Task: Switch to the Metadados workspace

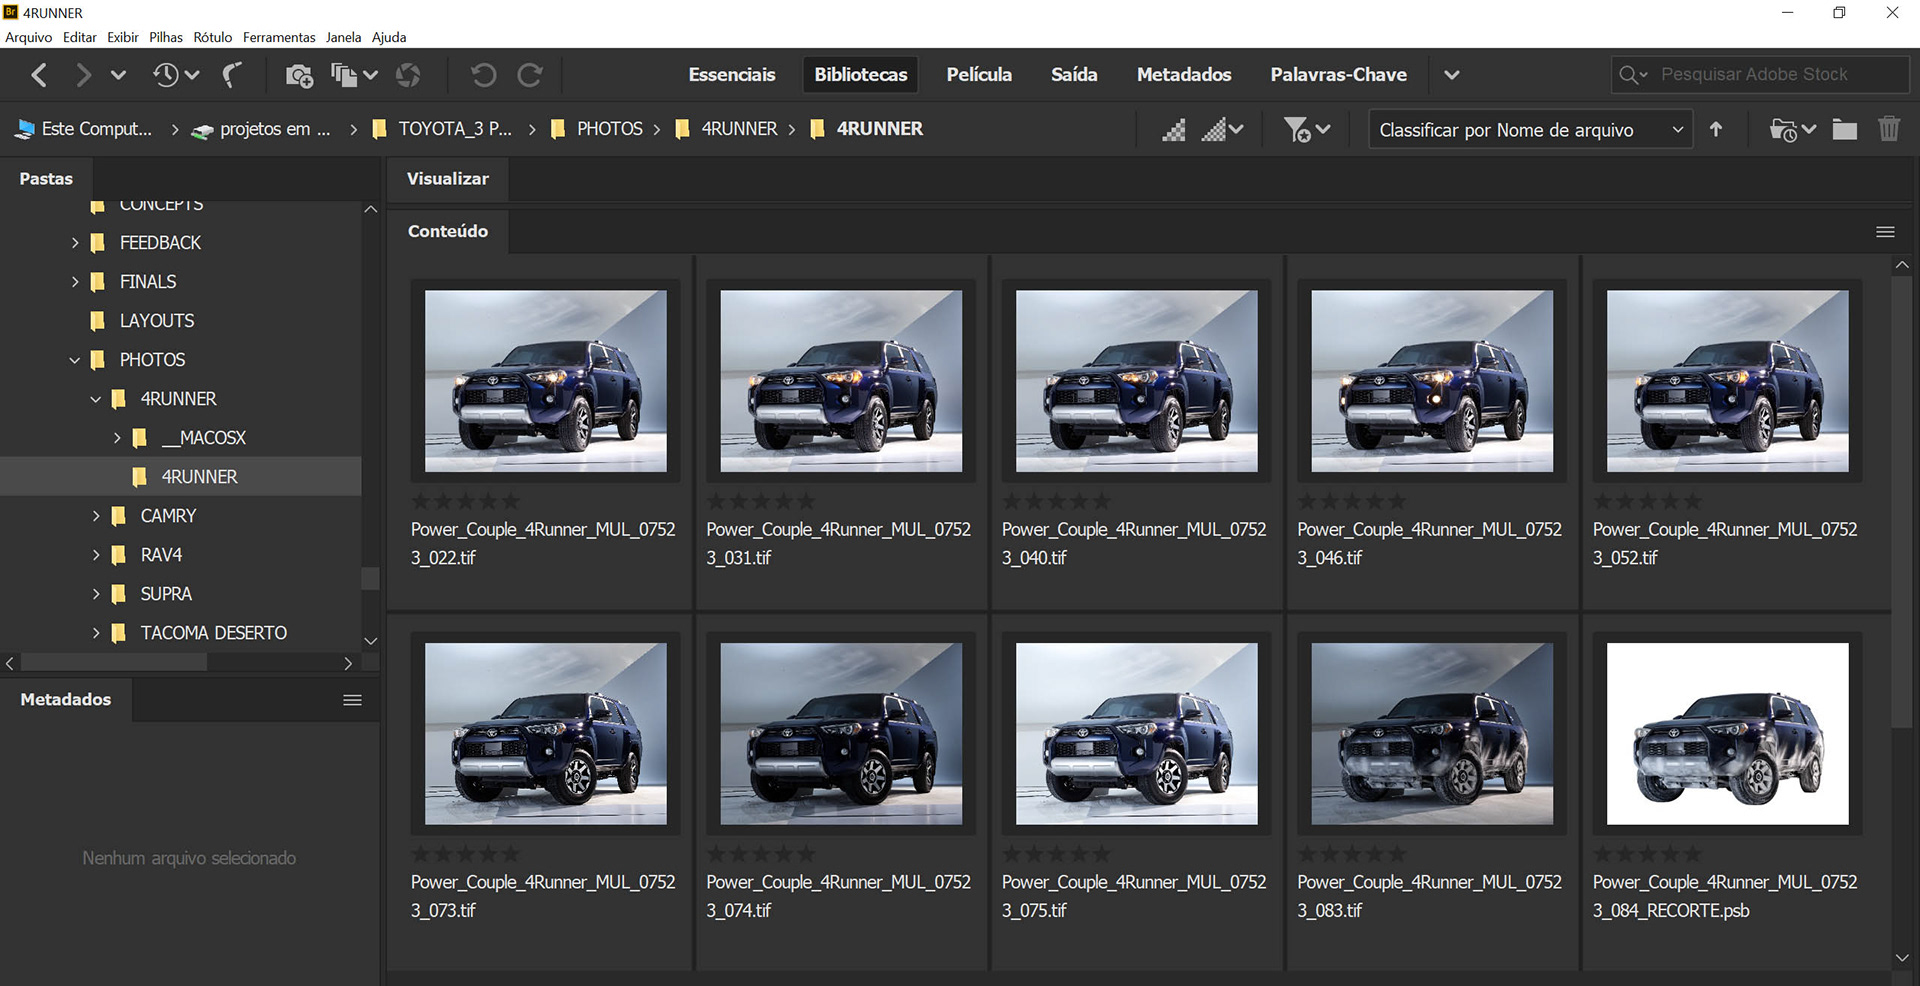Action: click(1184, 75)
